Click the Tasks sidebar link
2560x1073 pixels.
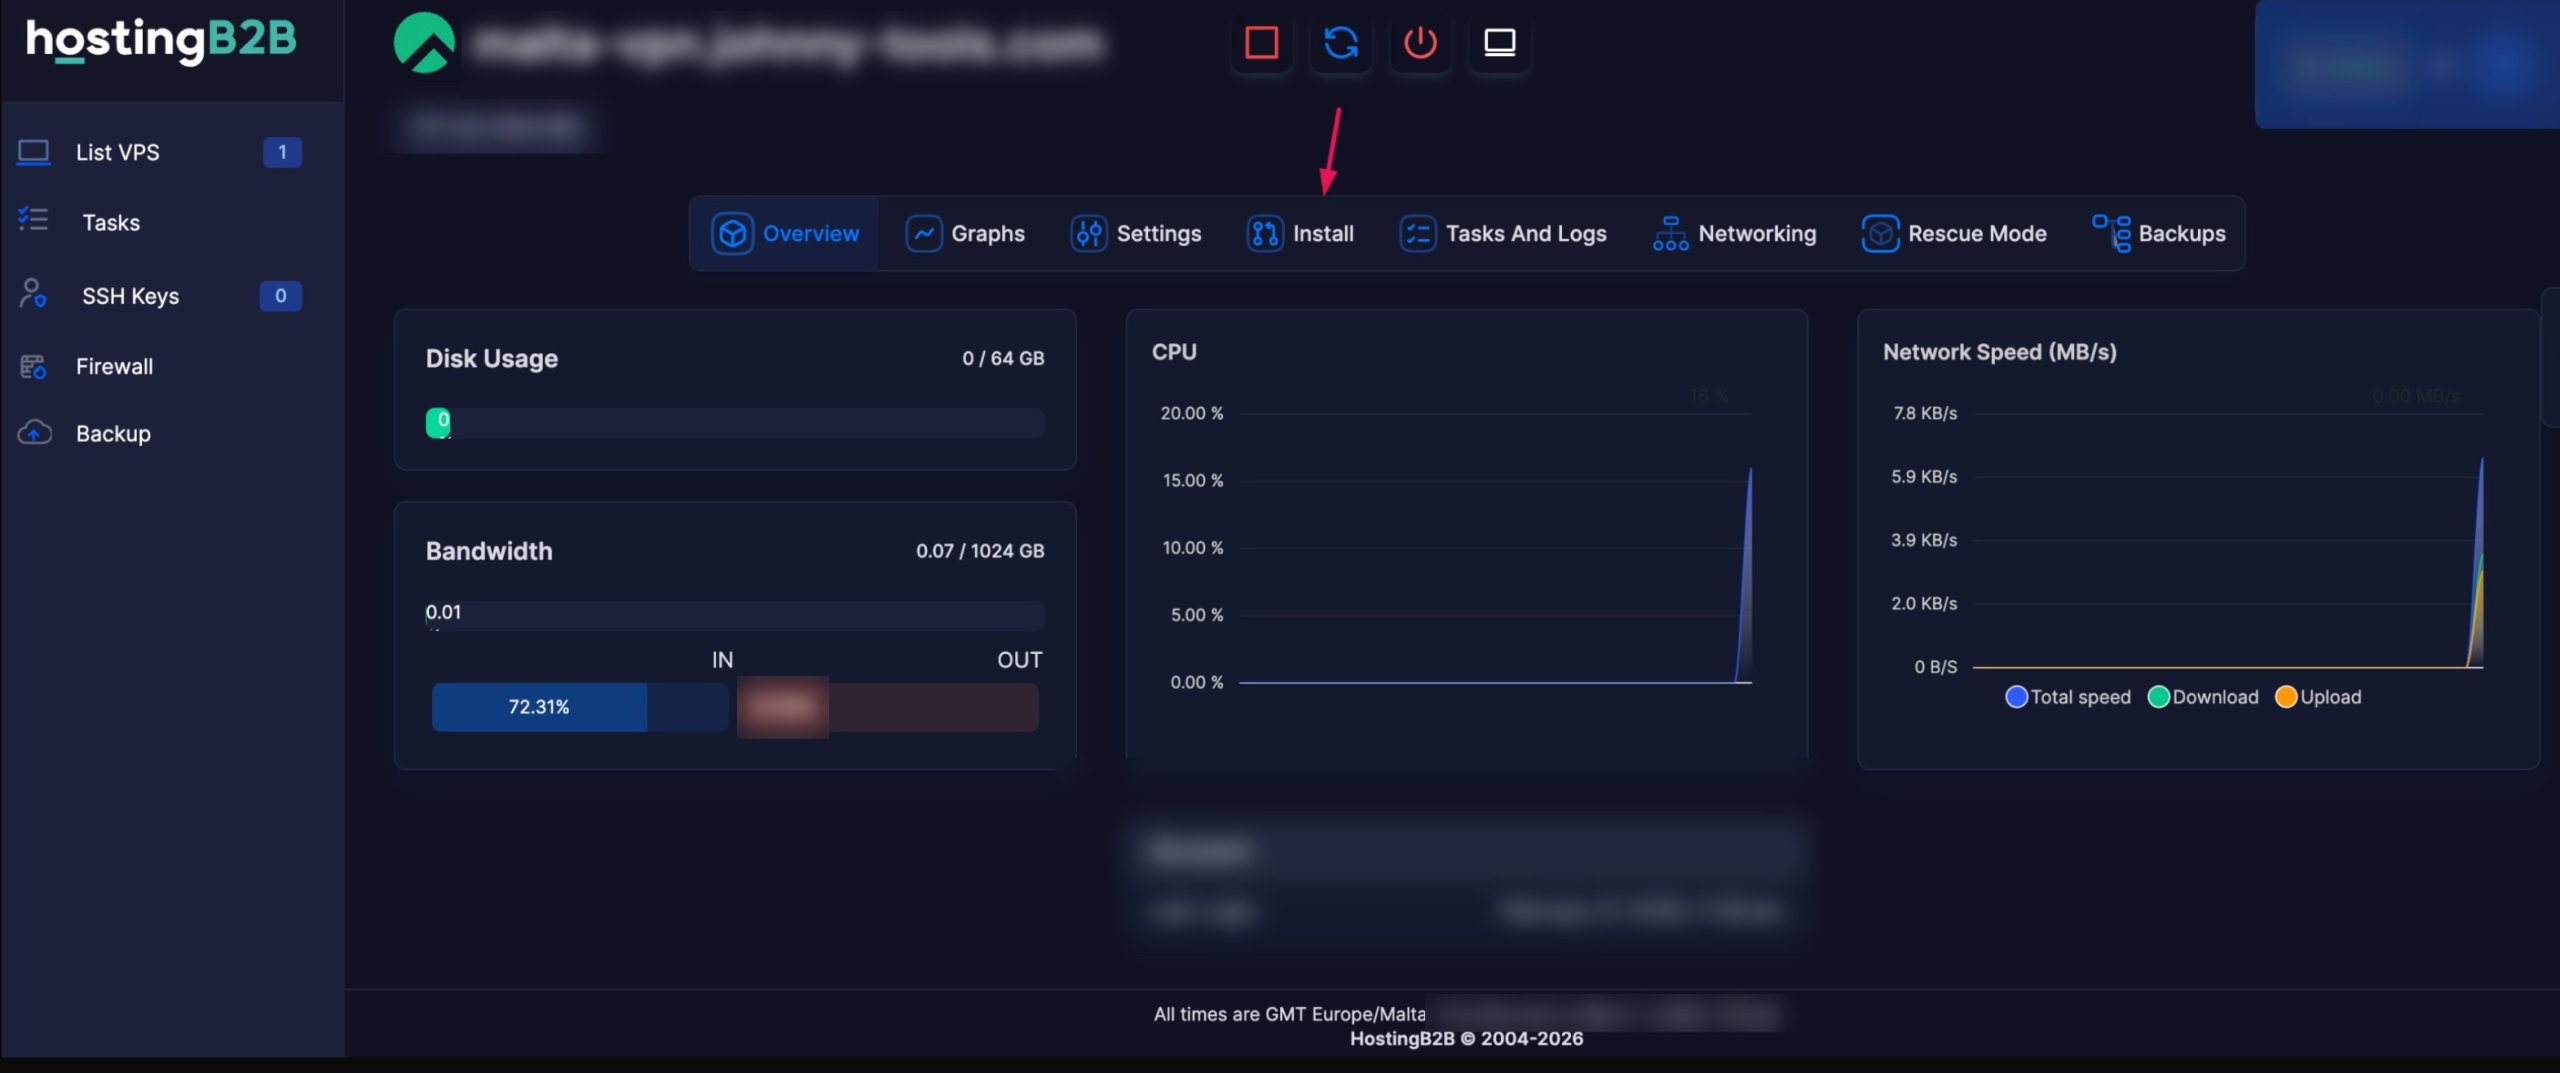pyautogui.click(x=111, y=222)
